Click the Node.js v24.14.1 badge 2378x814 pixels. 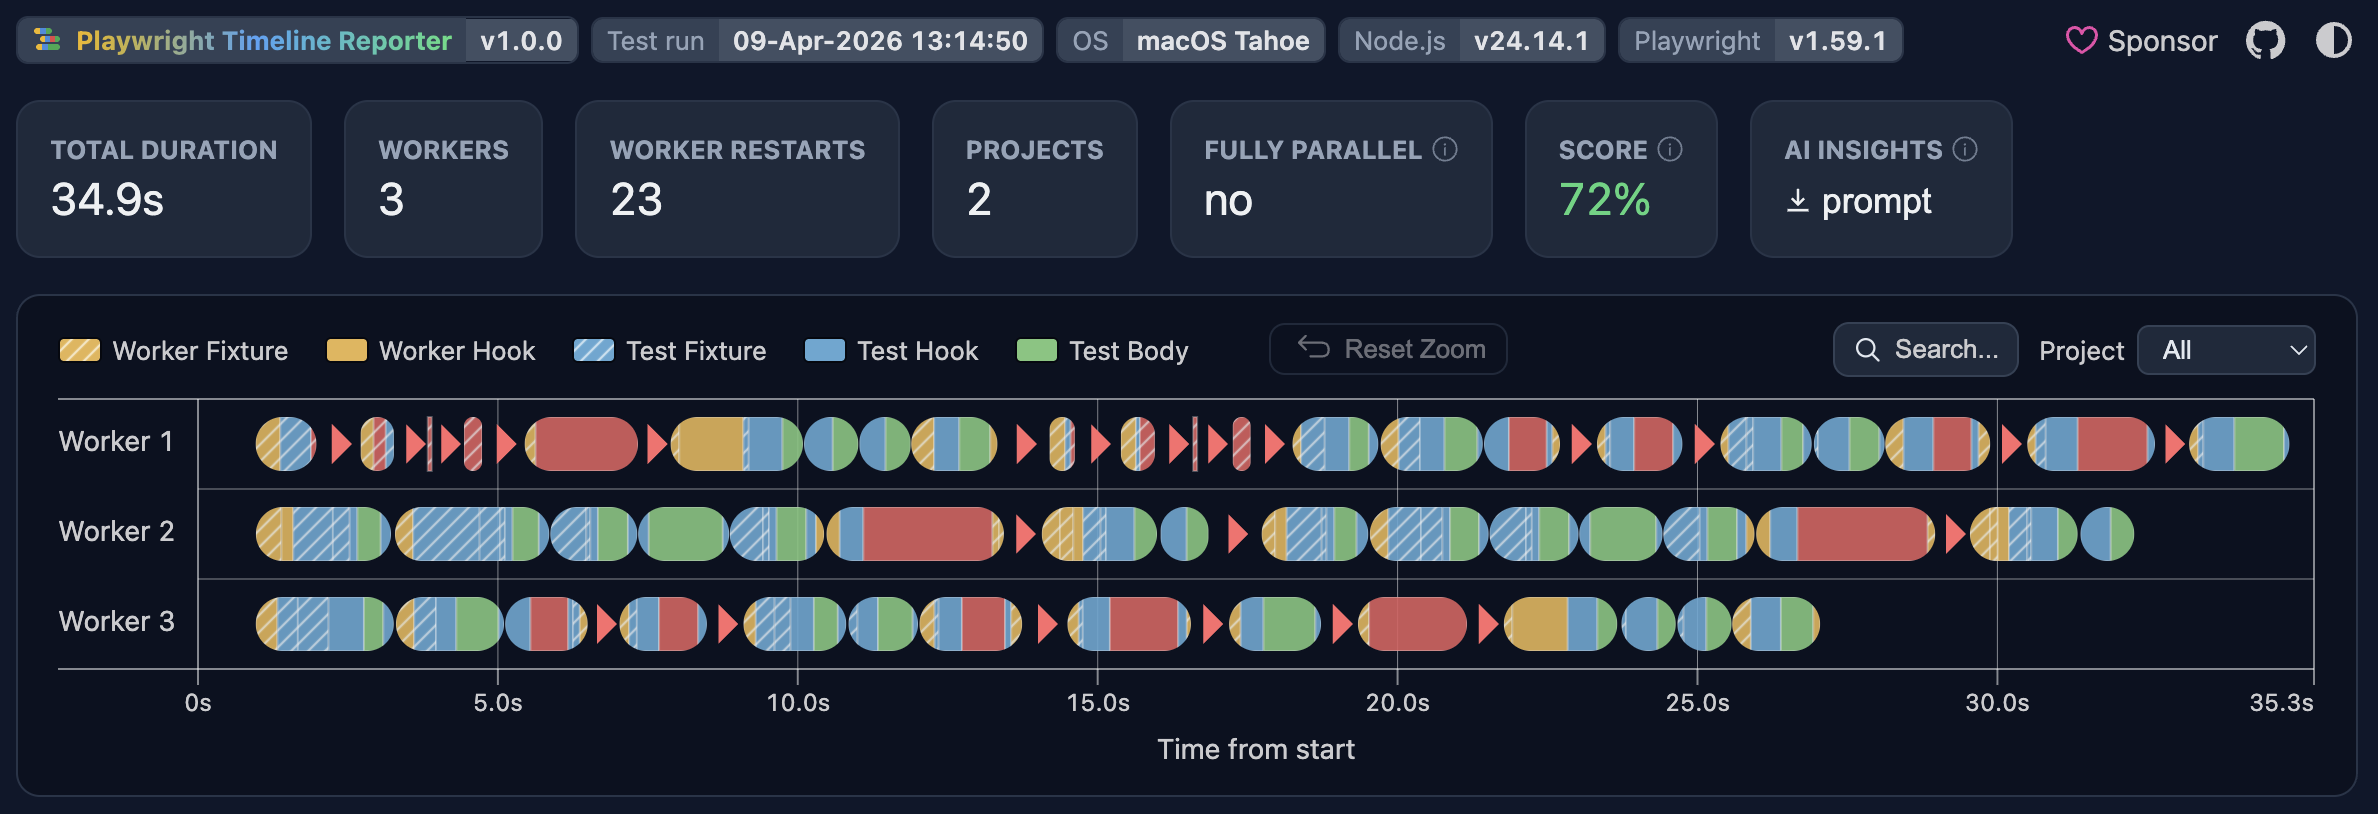1471,41
